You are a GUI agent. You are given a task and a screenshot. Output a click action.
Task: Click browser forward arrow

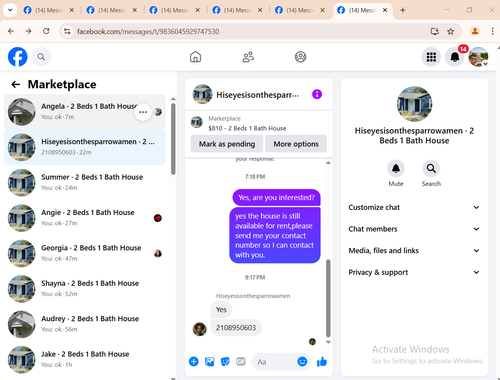point(29,31)
